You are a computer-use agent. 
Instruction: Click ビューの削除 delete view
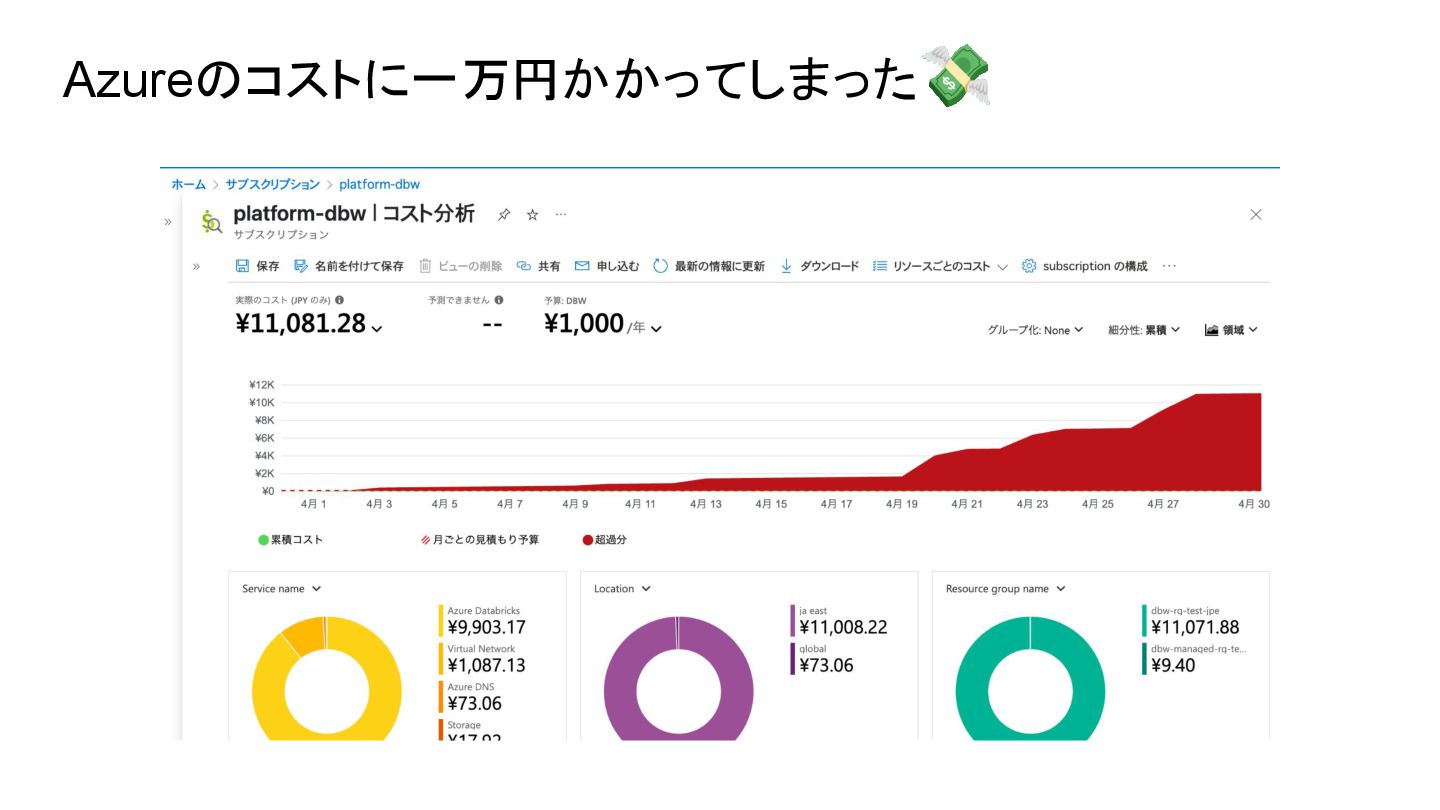(x=461, y=266)
